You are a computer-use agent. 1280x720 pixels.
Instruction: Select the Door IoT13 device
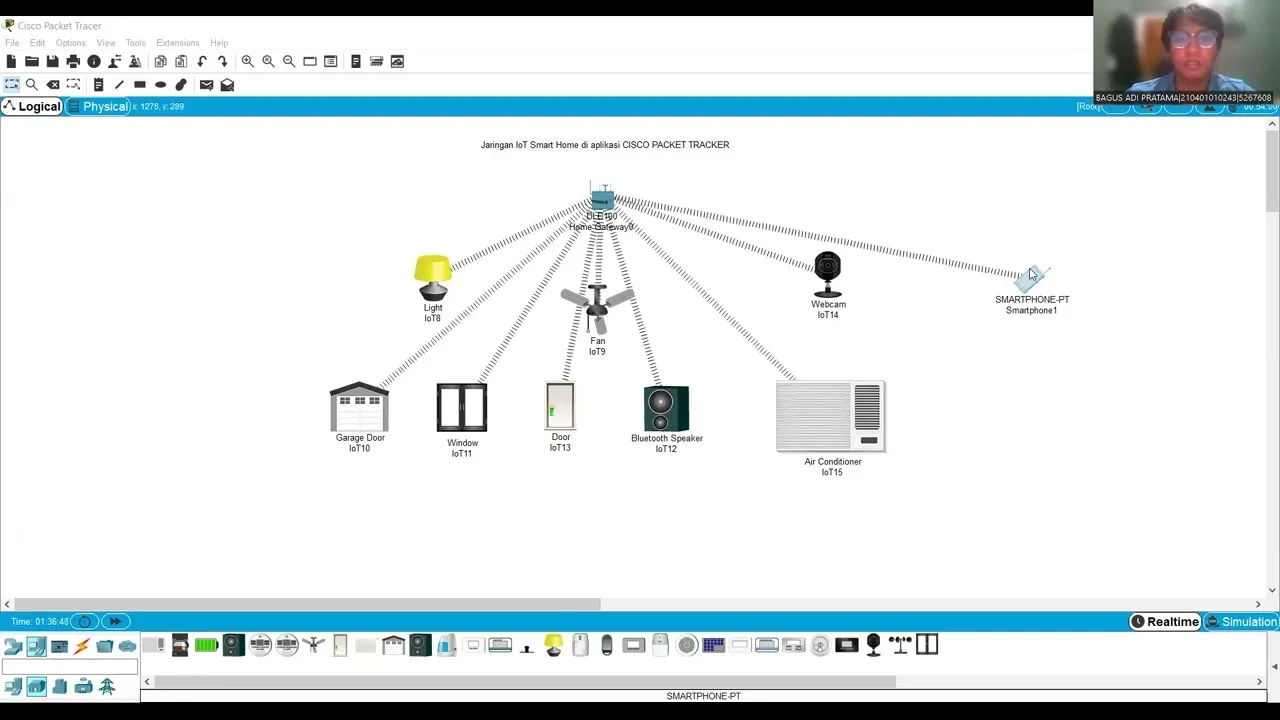(560, 405)
